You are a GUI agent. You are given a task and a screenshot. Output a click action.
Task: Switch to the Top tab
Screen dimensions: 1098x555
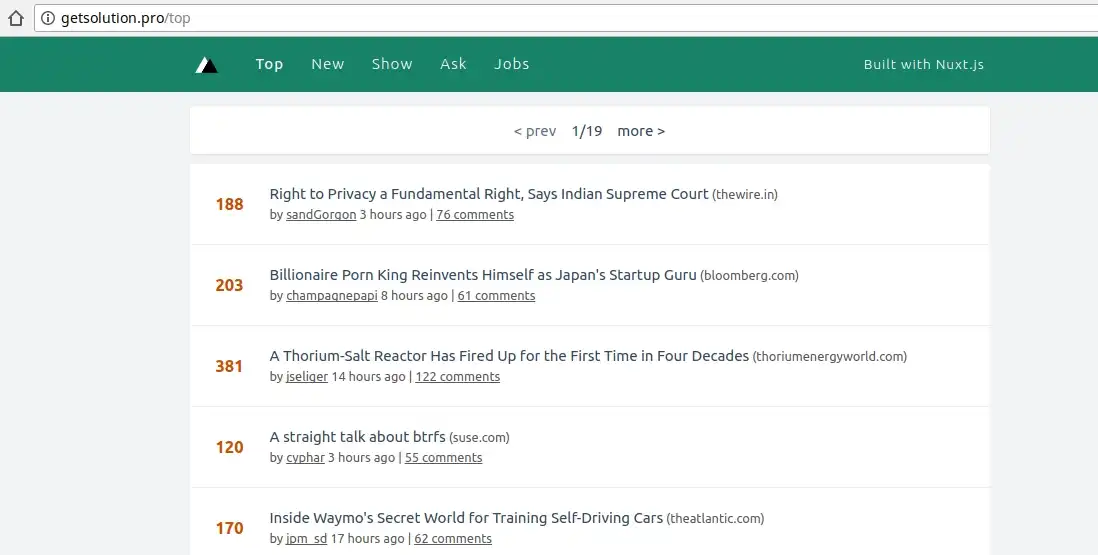coord(269,64)
